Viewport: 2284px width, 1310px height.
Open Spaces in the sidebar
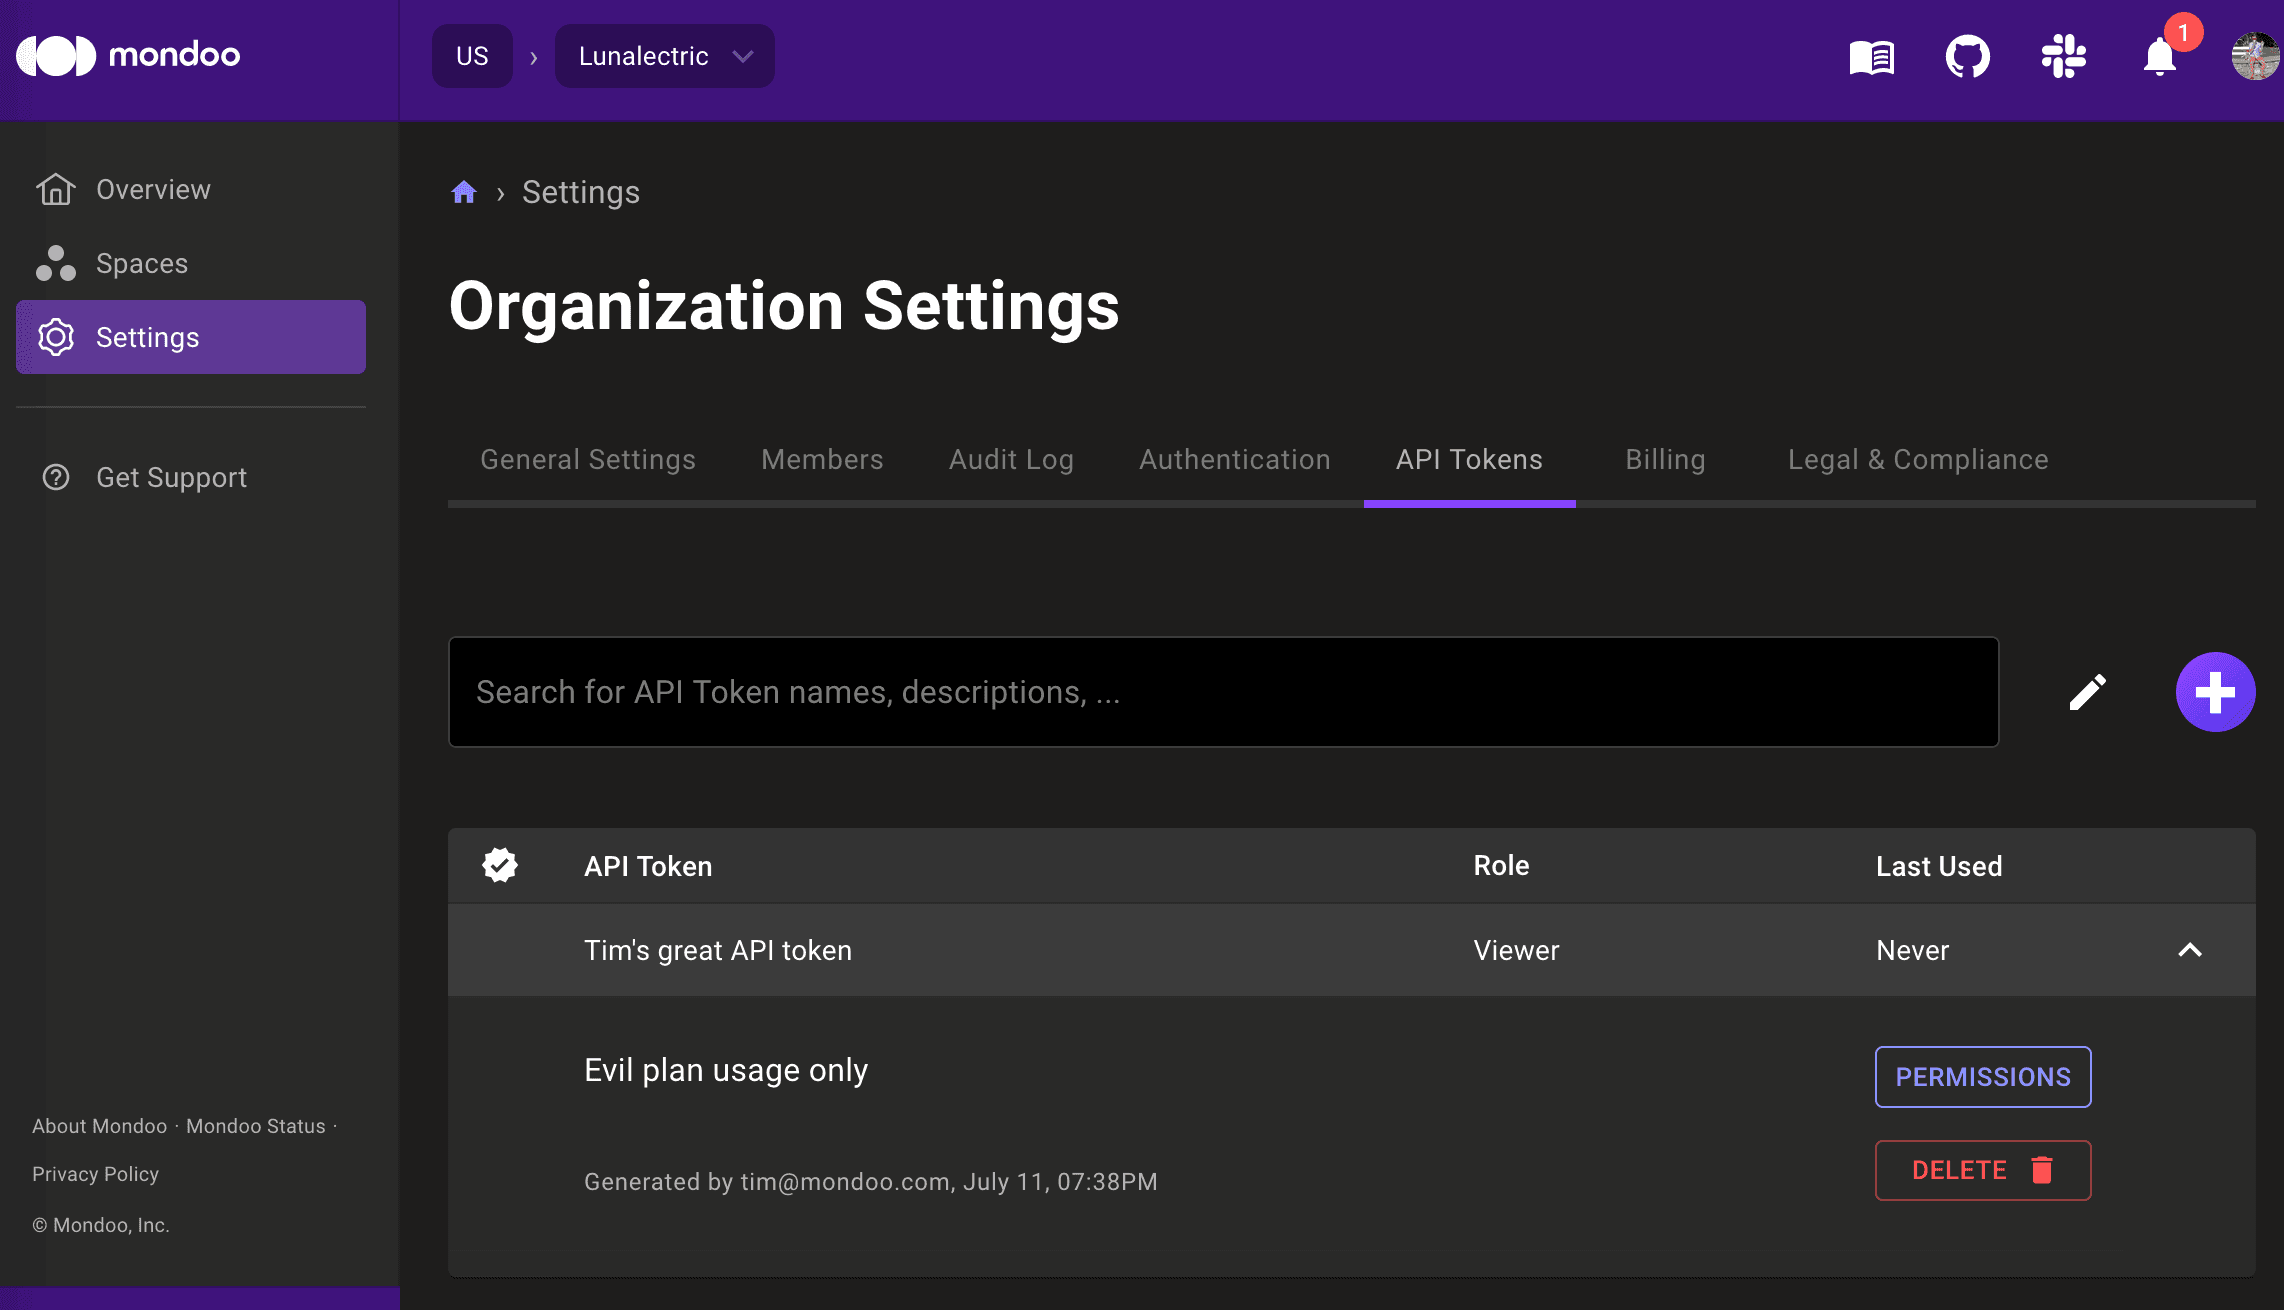[x=142, y=263]
